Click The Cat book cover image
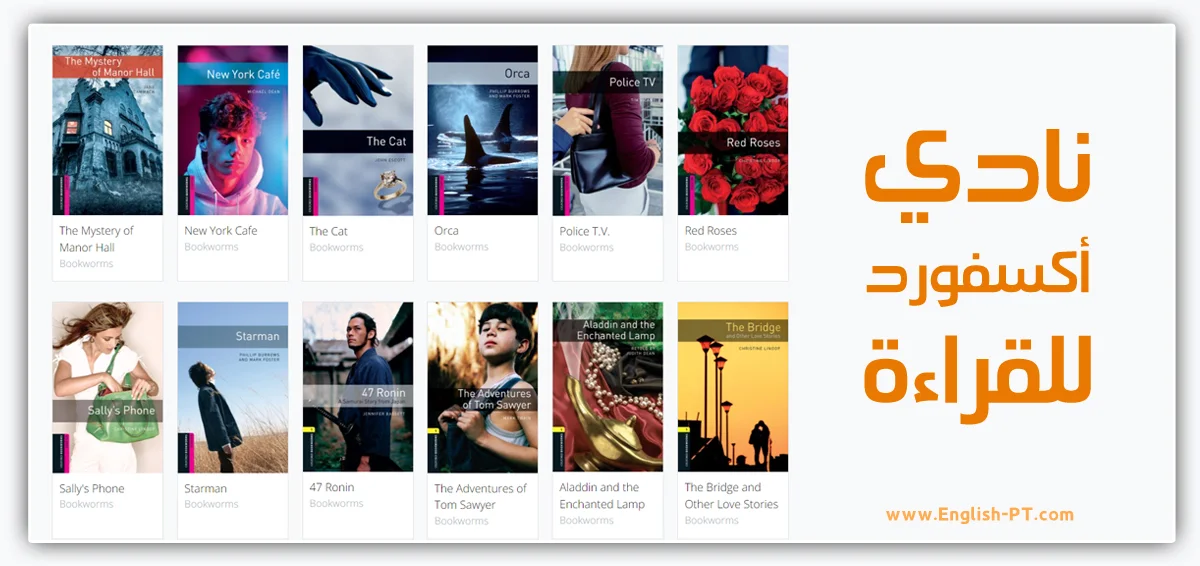The image size is (1200, 566). pos(357,130)
